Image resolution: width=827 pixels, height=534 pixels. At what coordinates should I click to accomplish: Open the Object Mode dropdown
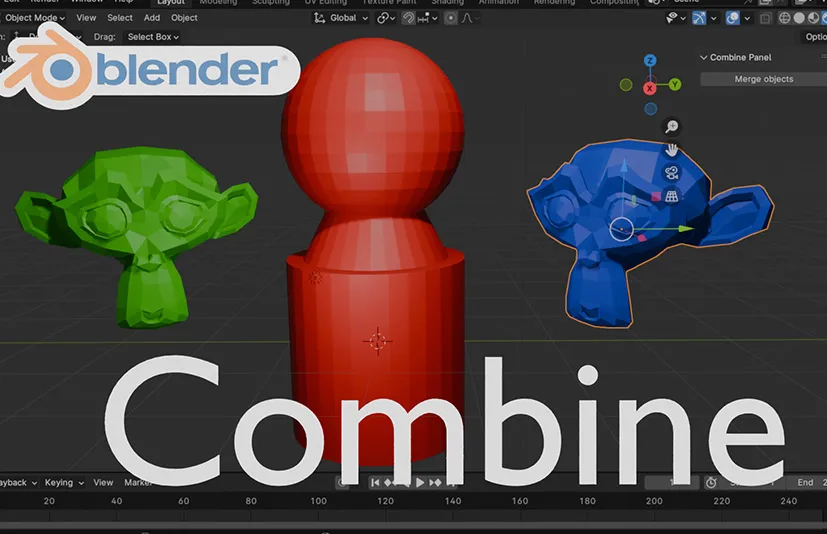[x=35, y=18]
